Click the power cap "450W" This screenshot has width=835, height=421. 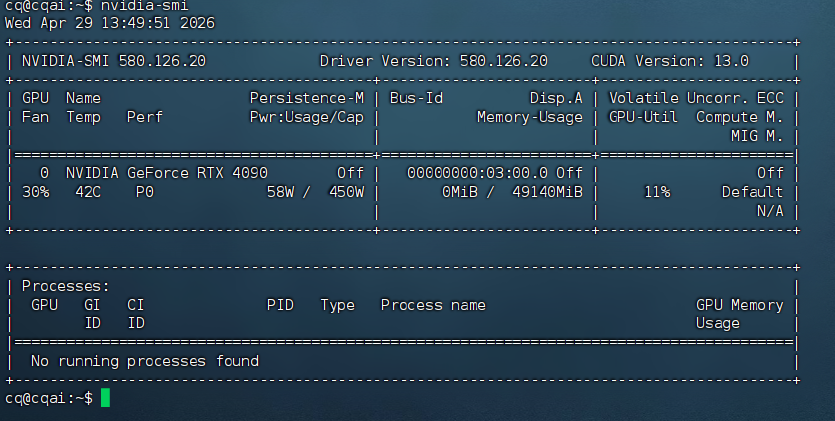click(346, 192)
